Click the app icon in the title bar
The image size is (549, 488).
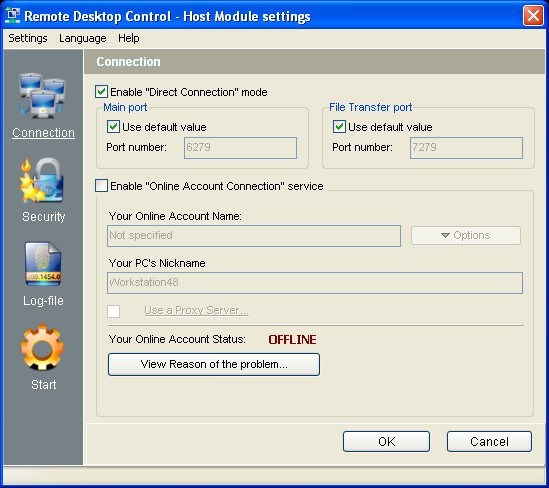pos(13,16)
